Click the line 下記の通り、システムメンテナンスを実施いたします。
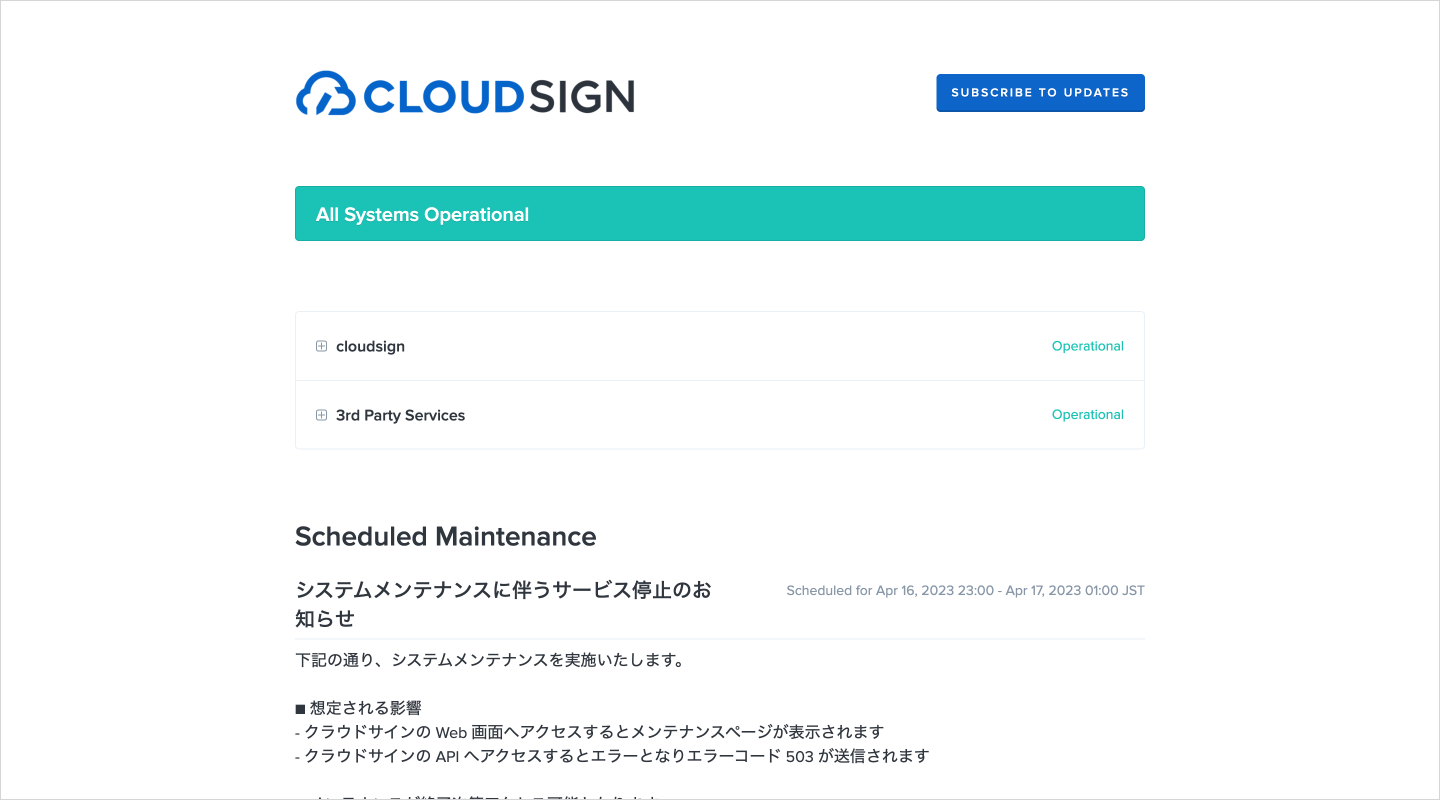This screenshot has width=1440, height=800. click(489, 660)
